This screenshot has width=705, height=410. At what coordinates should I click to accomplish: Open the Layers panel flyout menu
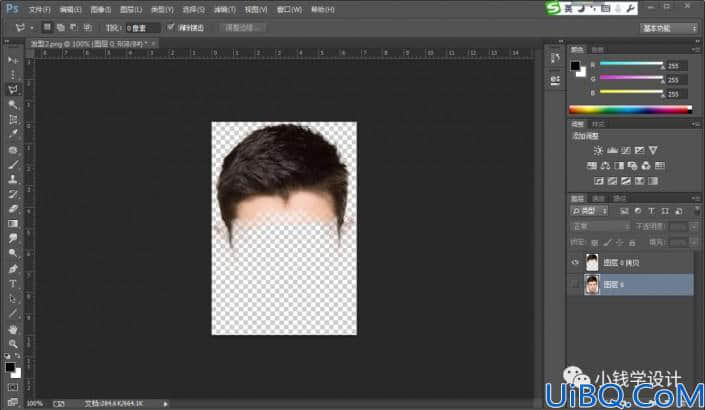[696, 198]
